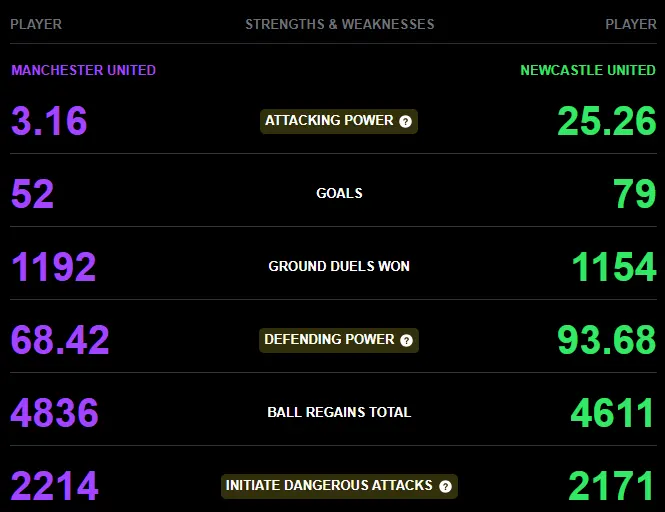The height and width of the screenshot is (512, 665).
Task: Click the Ground Duels Won label
Action: pyautogui.click(x=339, y=266)
